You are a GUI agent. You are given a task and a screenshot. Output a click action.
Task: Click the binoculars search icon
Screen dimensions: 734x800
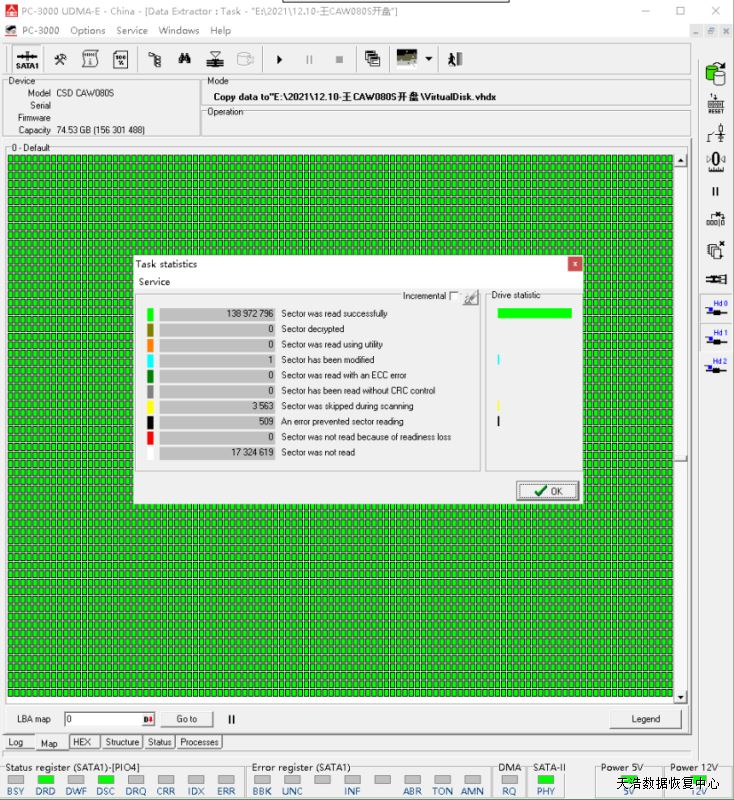(x=184, y=59)
